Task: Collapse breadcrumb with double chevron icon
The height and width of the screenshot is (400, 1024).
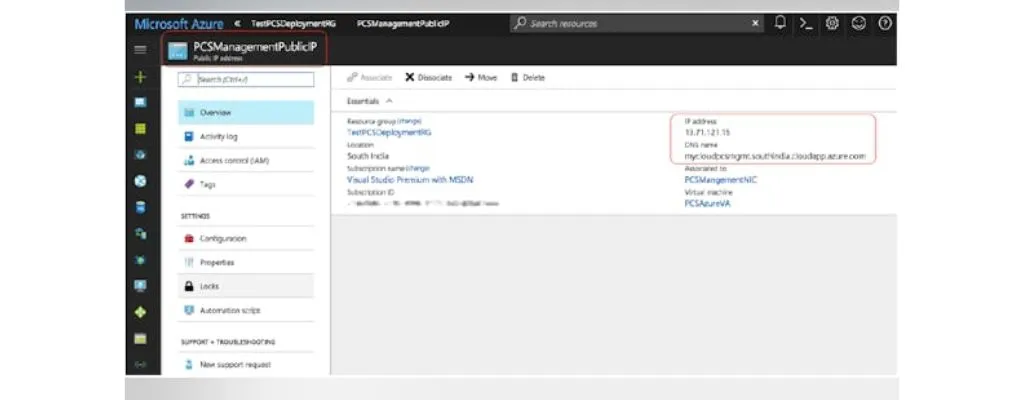Action: click(238, 24)
